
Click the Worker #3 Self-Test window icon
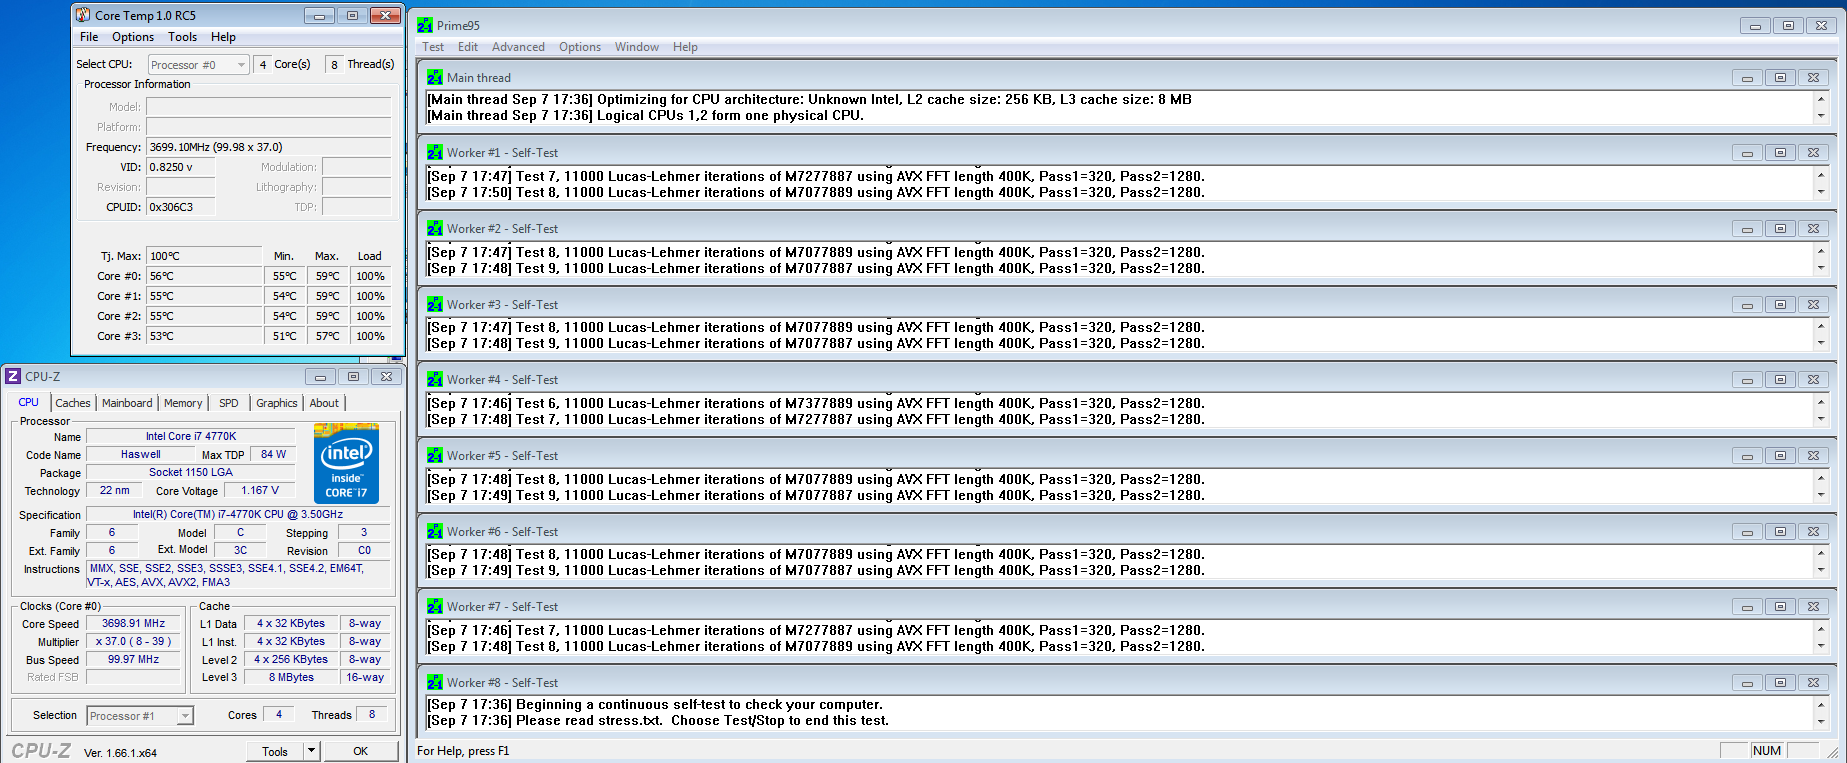tap(435, 304)
